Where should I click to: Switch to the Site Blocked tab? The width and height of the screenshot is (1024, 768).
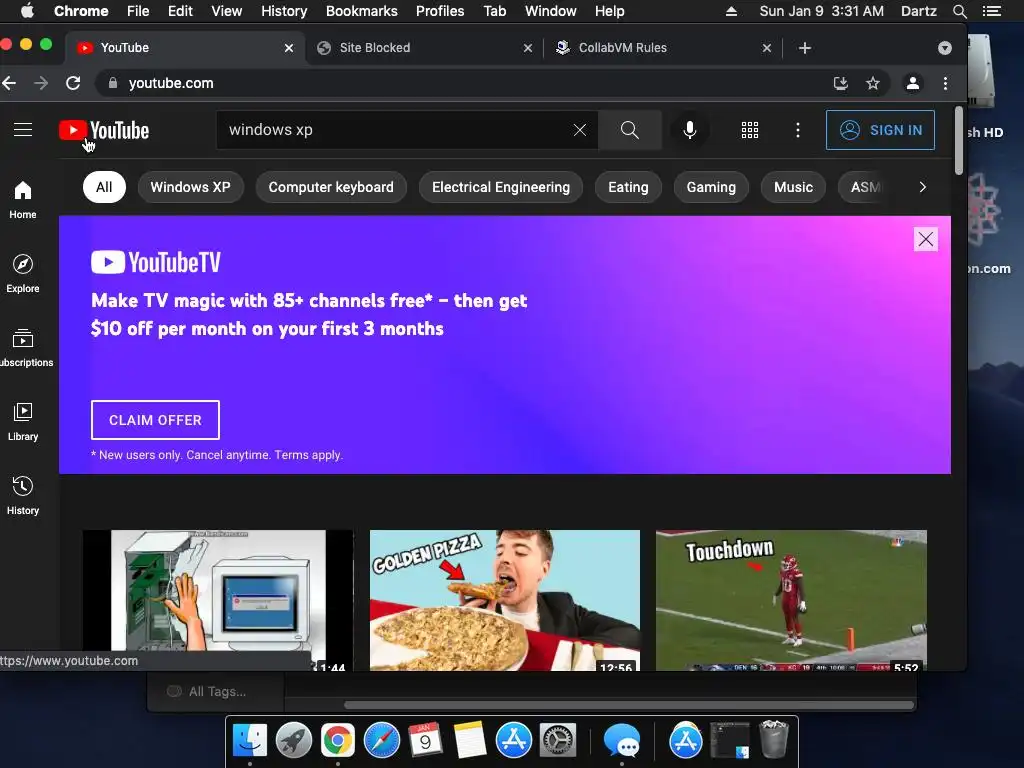click(424, 48)
